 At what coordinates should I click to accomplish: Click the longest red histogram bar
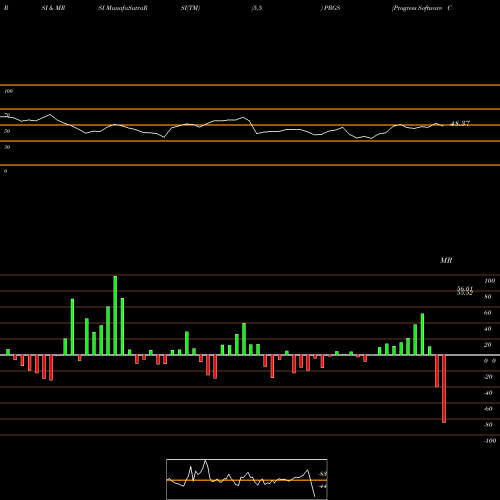pos(444,389)
